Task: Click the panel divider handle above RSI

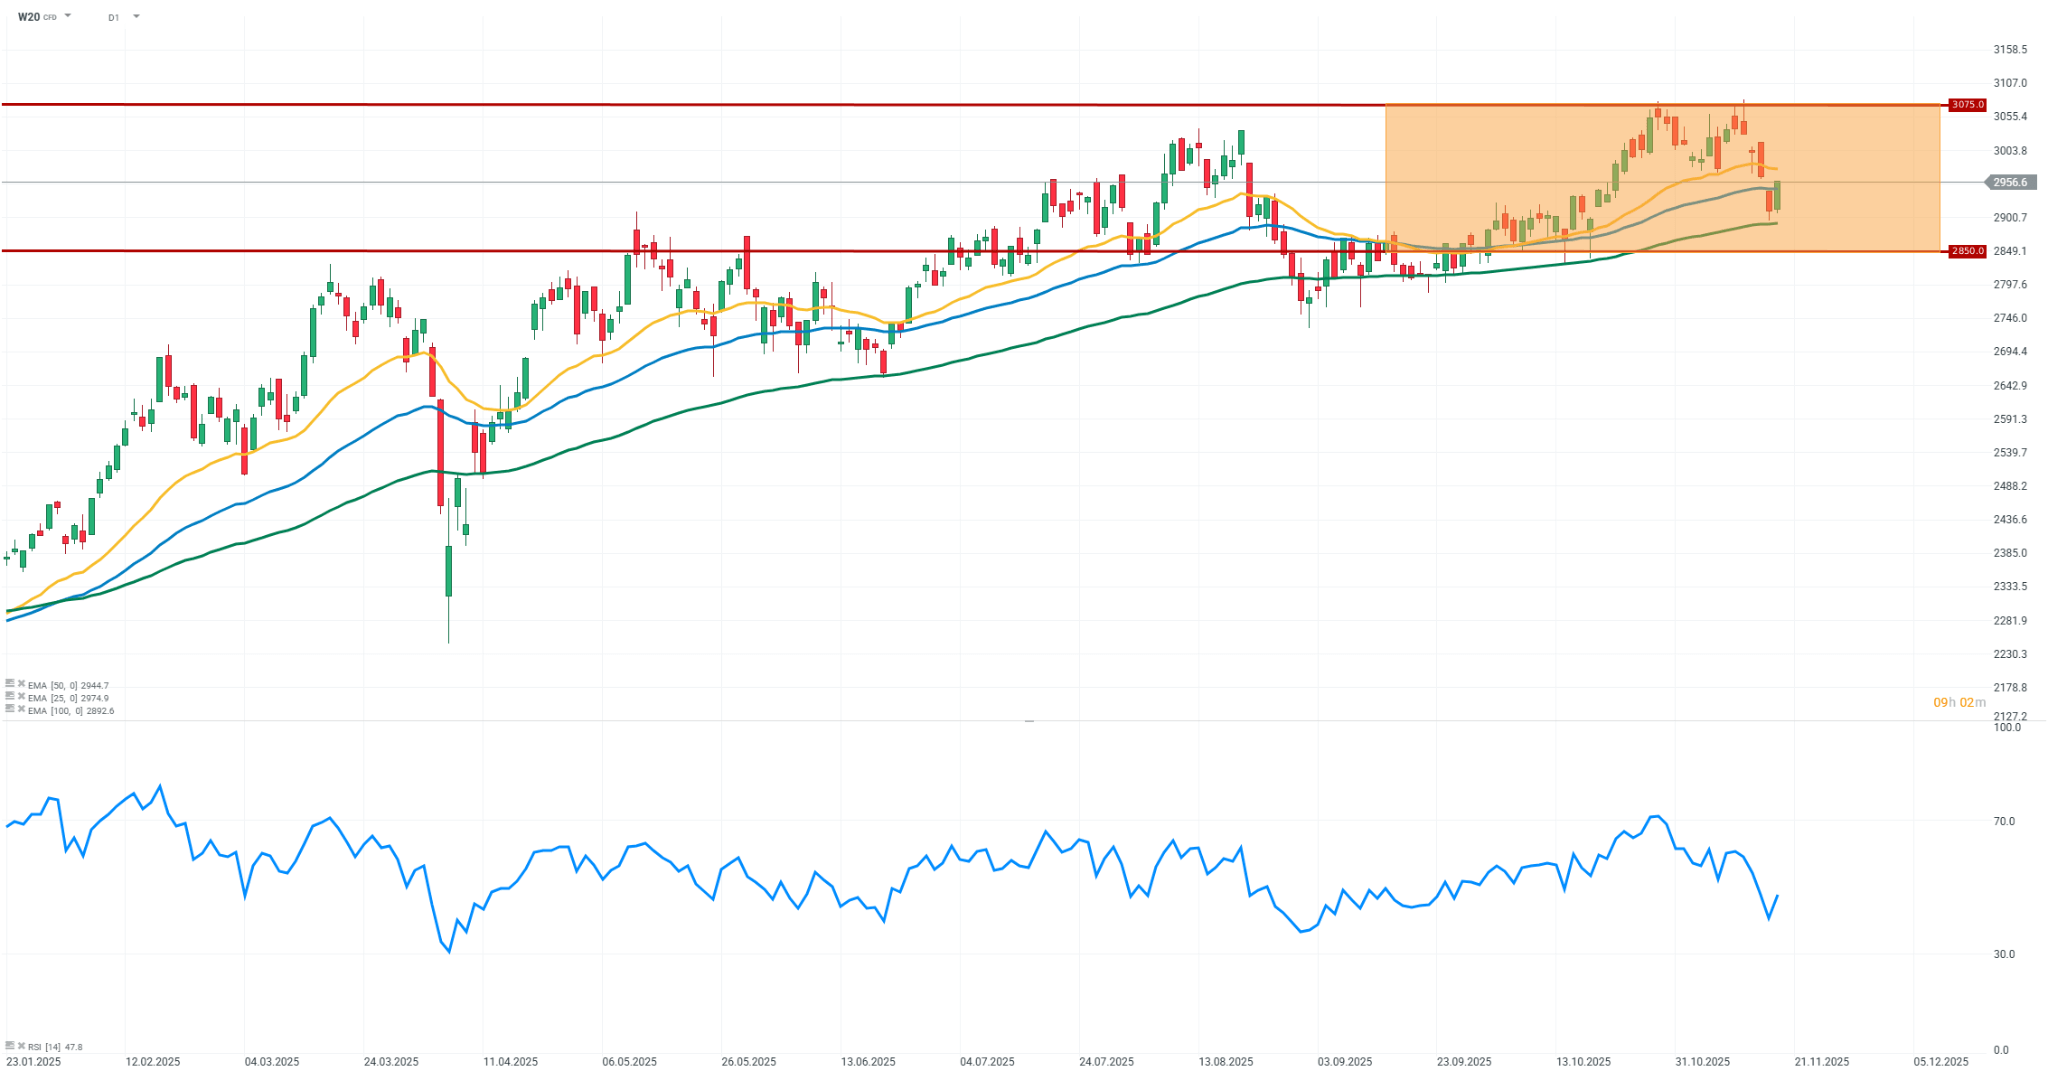Action: pyautogui.click(x=1029, y=720)
